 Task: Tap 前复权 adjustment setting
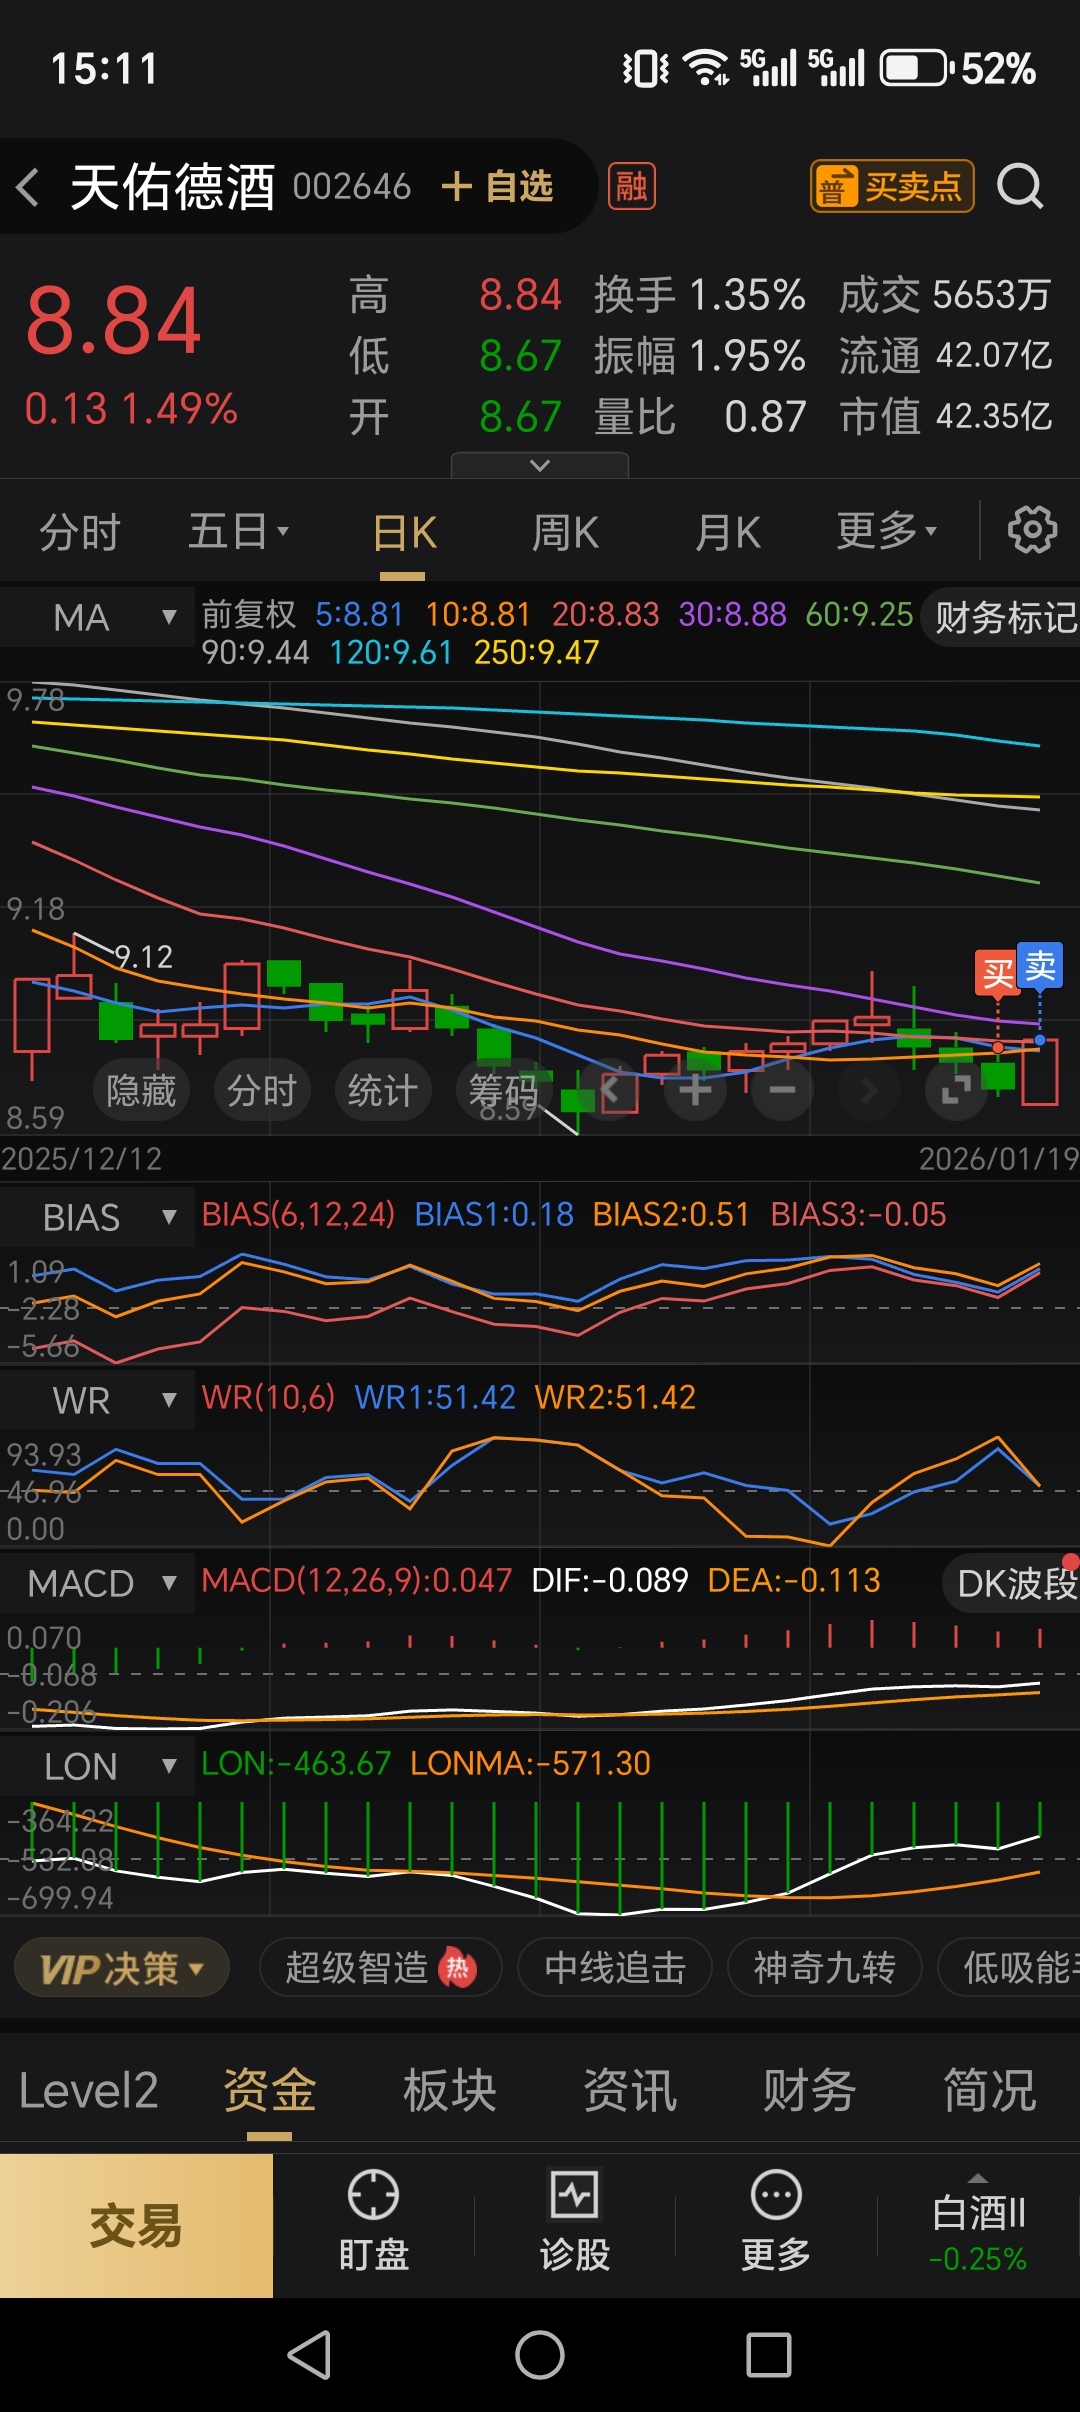pos(249,614)
